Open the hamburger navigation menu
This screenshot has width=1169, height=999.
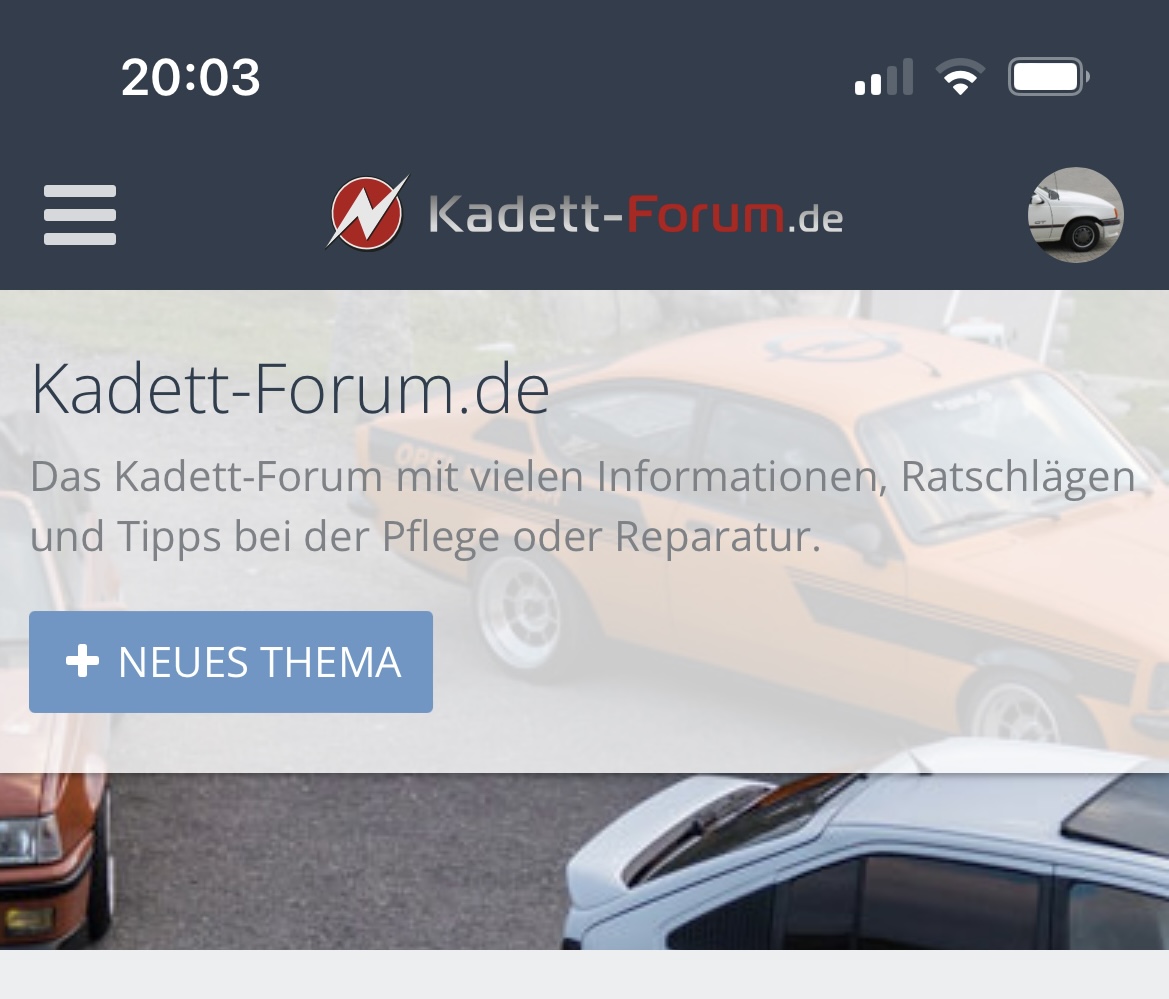tap(80, 215)
